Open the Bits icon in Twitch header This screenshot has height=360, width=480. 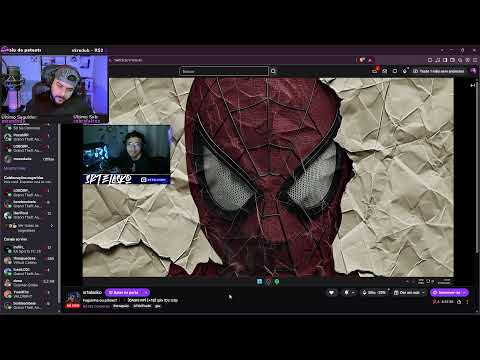tap(405, 71)
